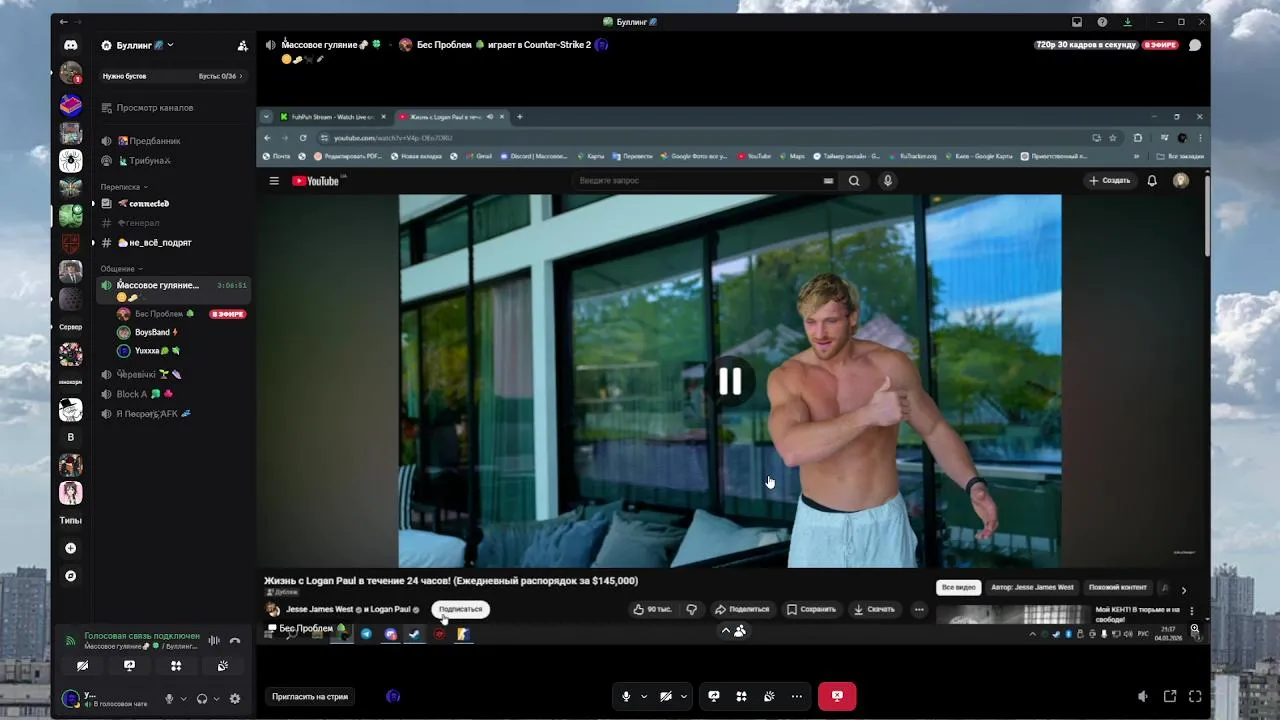Toggle camera in the bottom call bar
Screen dimensions: 1280x720
pos(665,696)
